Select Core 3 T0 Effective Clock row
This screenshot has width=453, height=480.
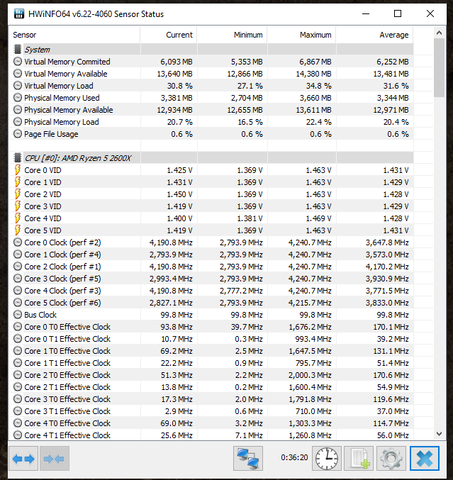pyautogui.click(x=211, y=399)
